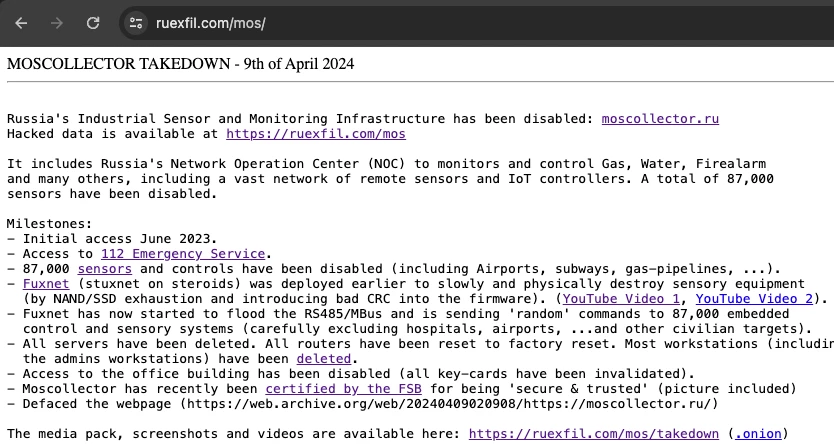Screen dimensions: 834x445
Task: Click the browser forward arrow
Action: pyautogui.click(x=57, y=22)
